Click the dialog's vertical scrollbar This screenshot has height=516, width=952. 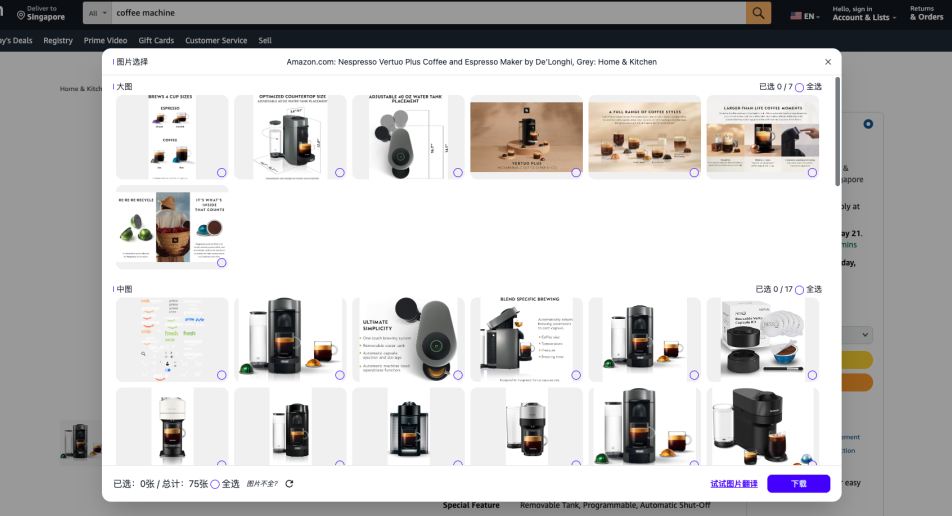click(837, 130)
